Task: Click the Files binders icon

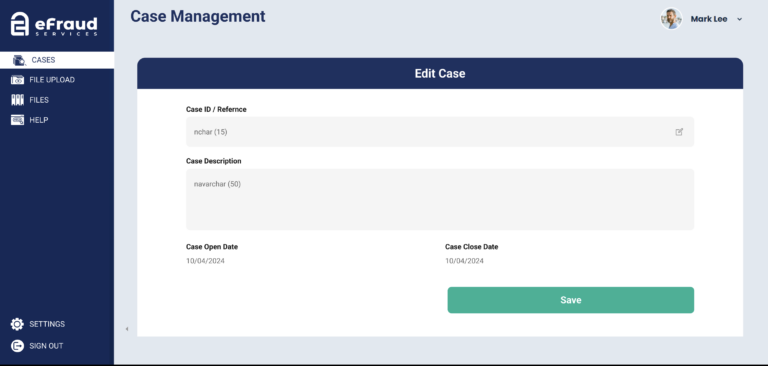Action: (x=17, y=100)
